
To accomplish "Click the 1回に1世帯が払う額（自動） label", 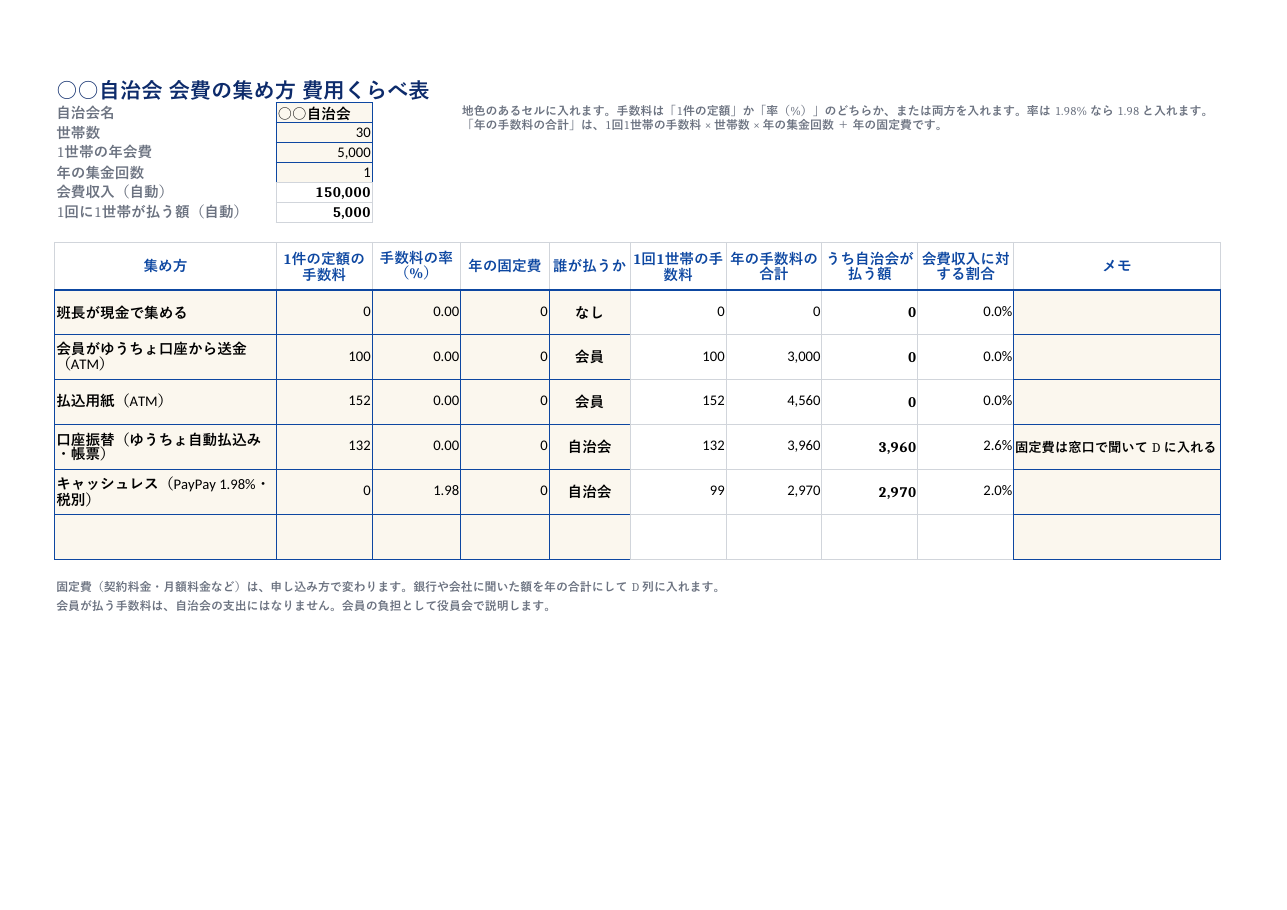I will click(151, 212).
